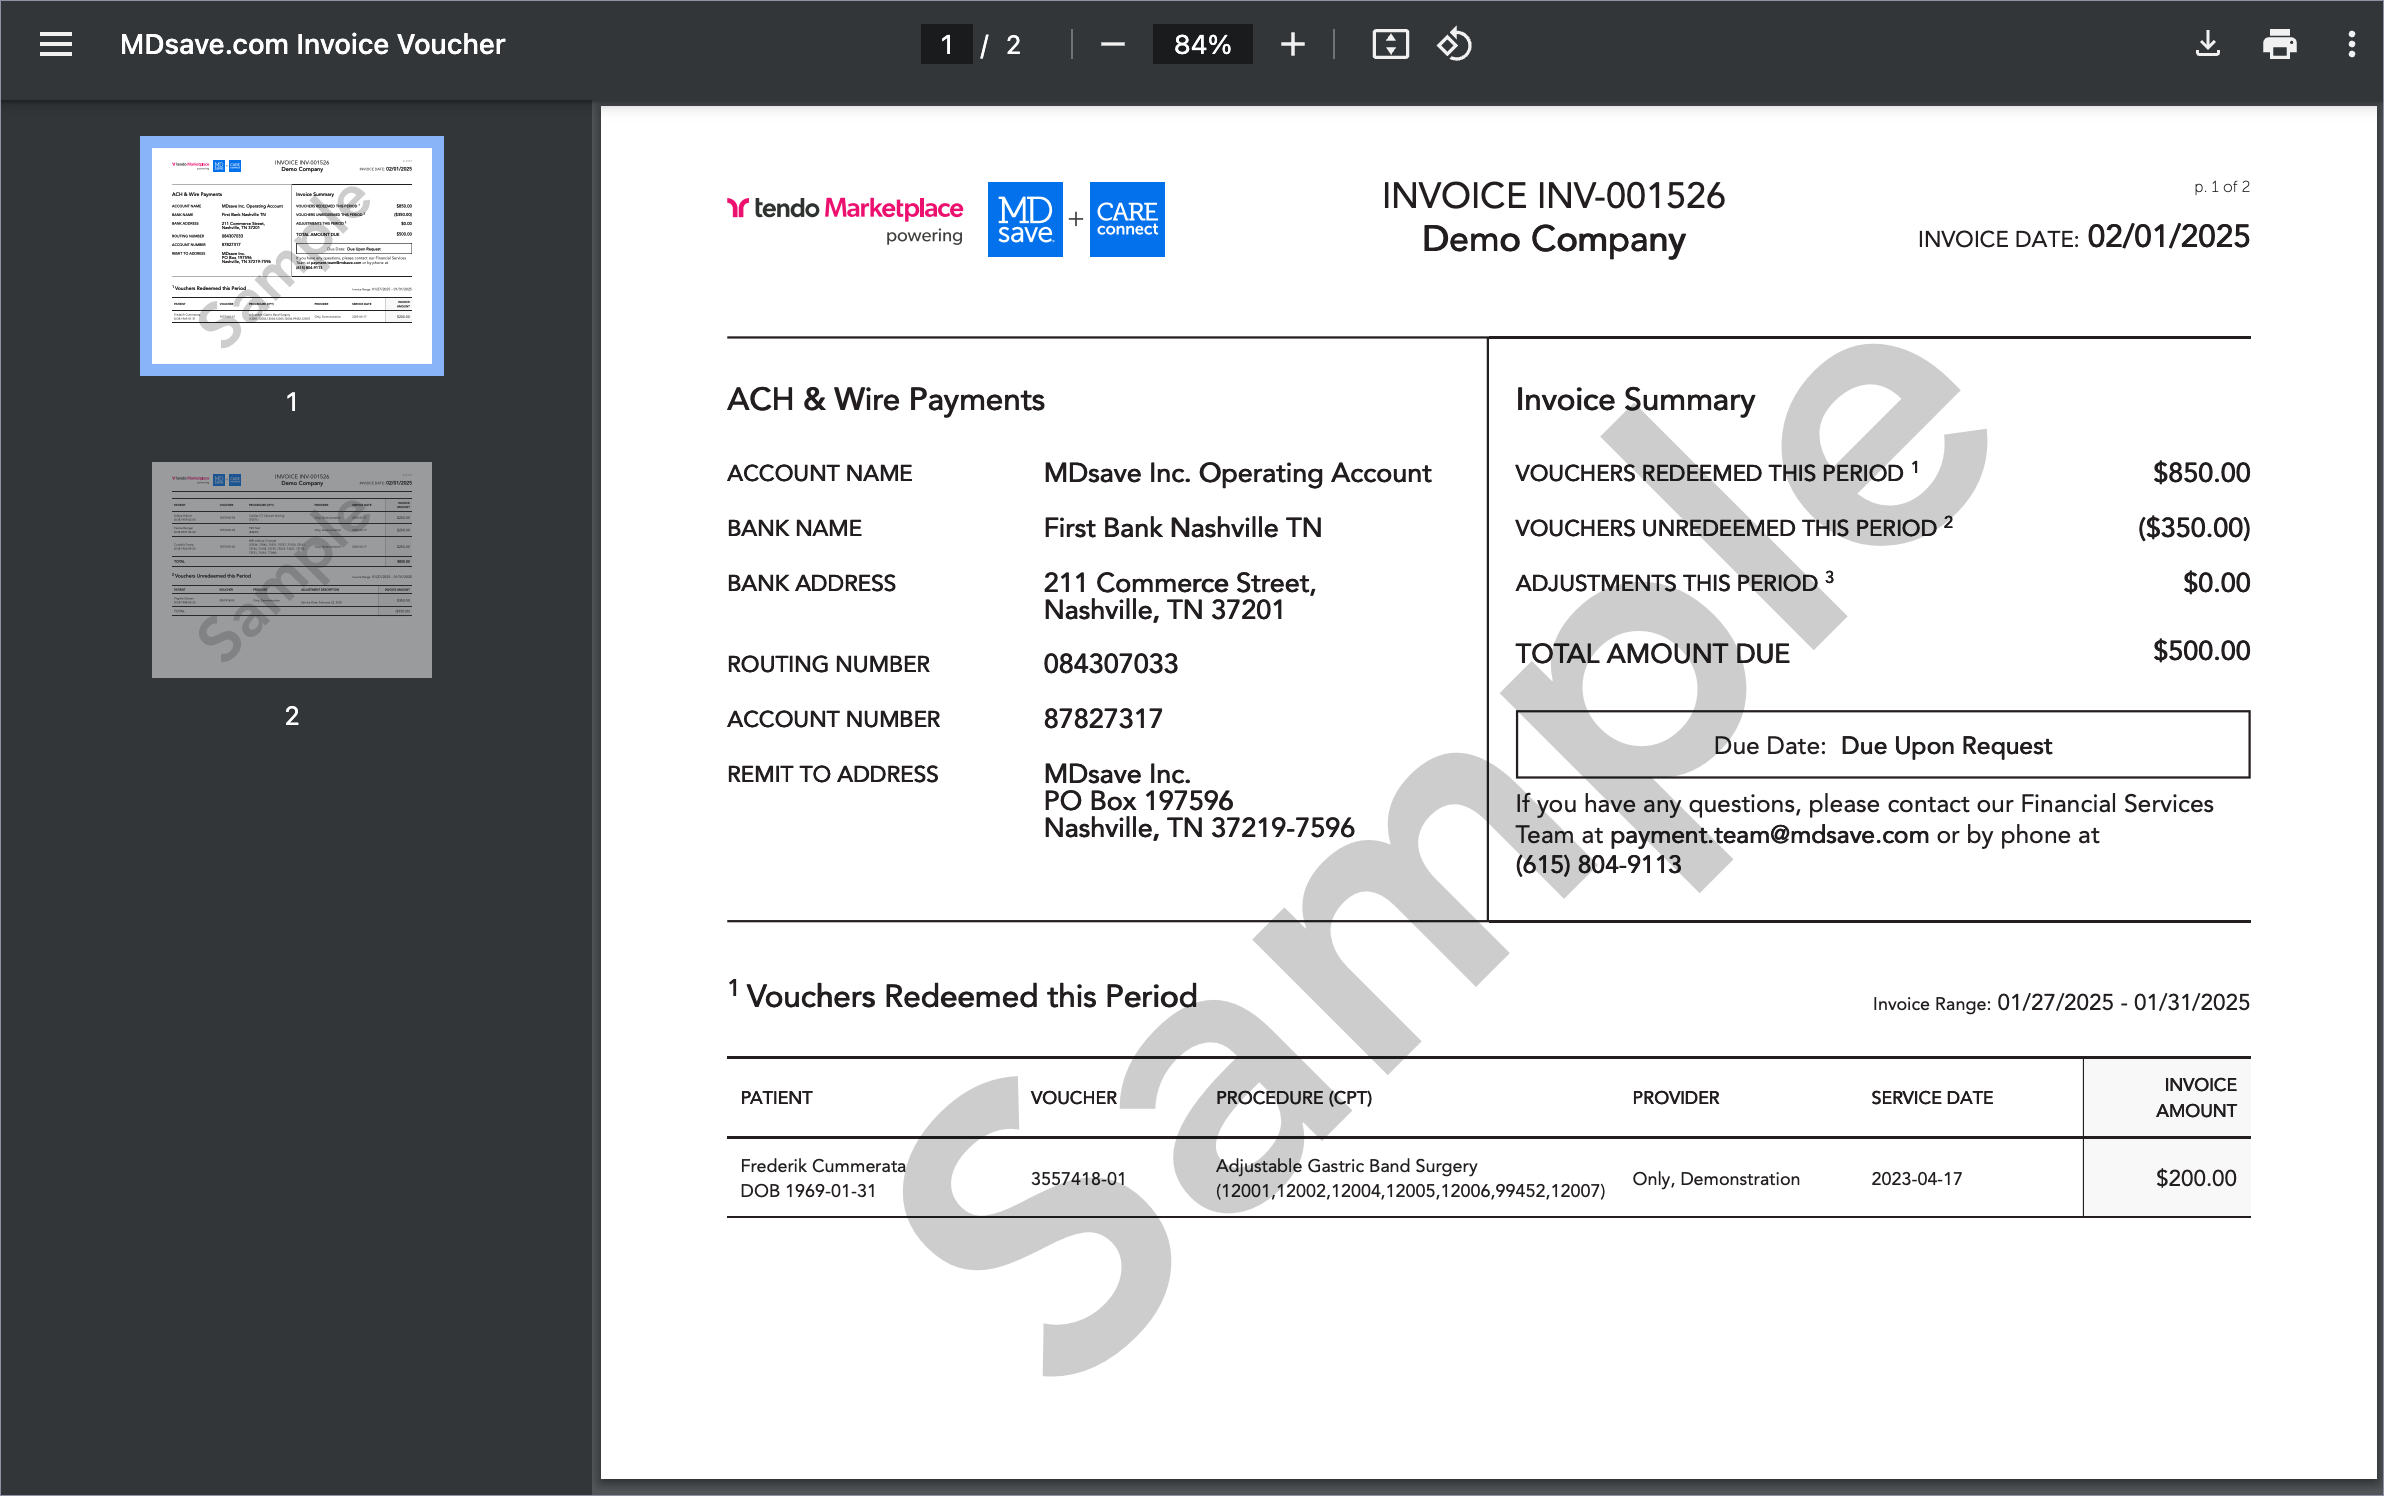Screen dimensions: 2384x1496
Task: Click the 84% zoom level field
Action: pyautogui.click(x=1201, y=44)
